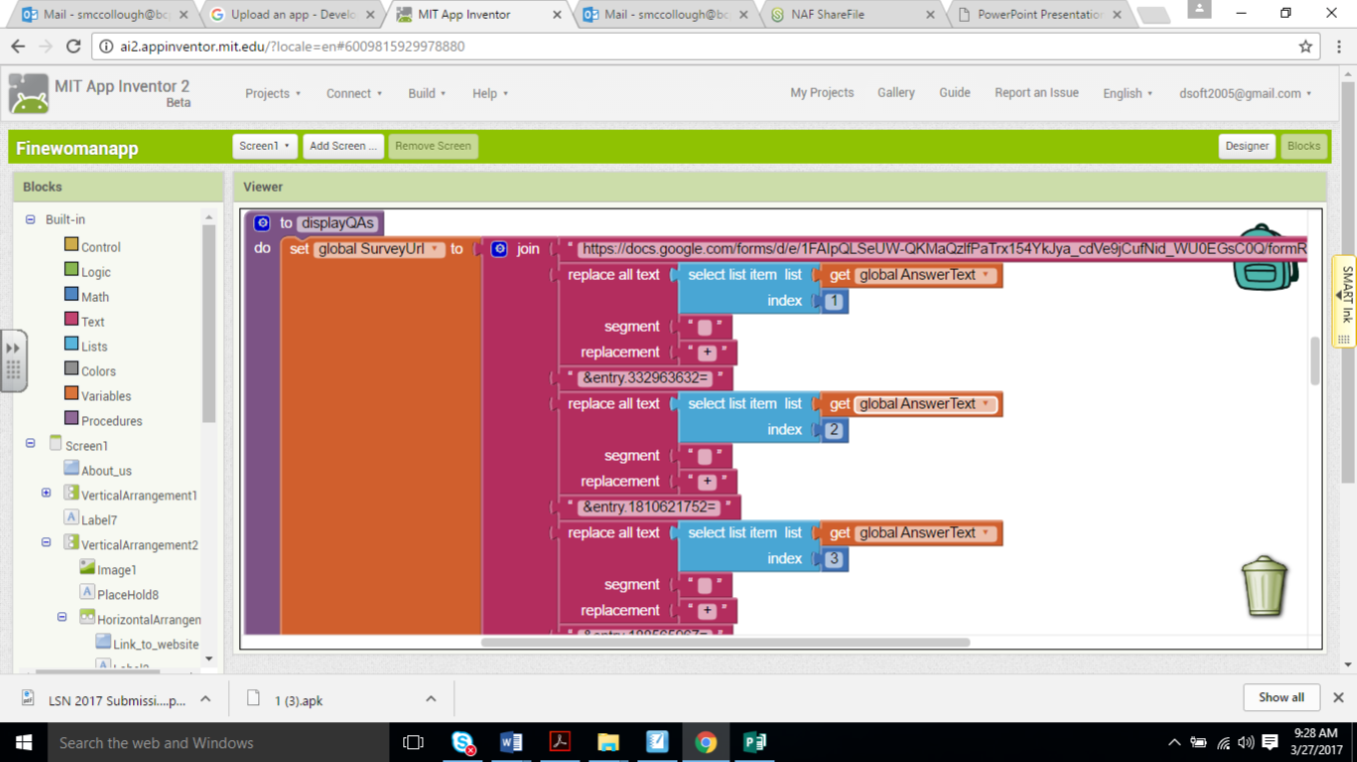Click the Remove Screen button
Screen dimensions: 1357x762
pos(433,146)
